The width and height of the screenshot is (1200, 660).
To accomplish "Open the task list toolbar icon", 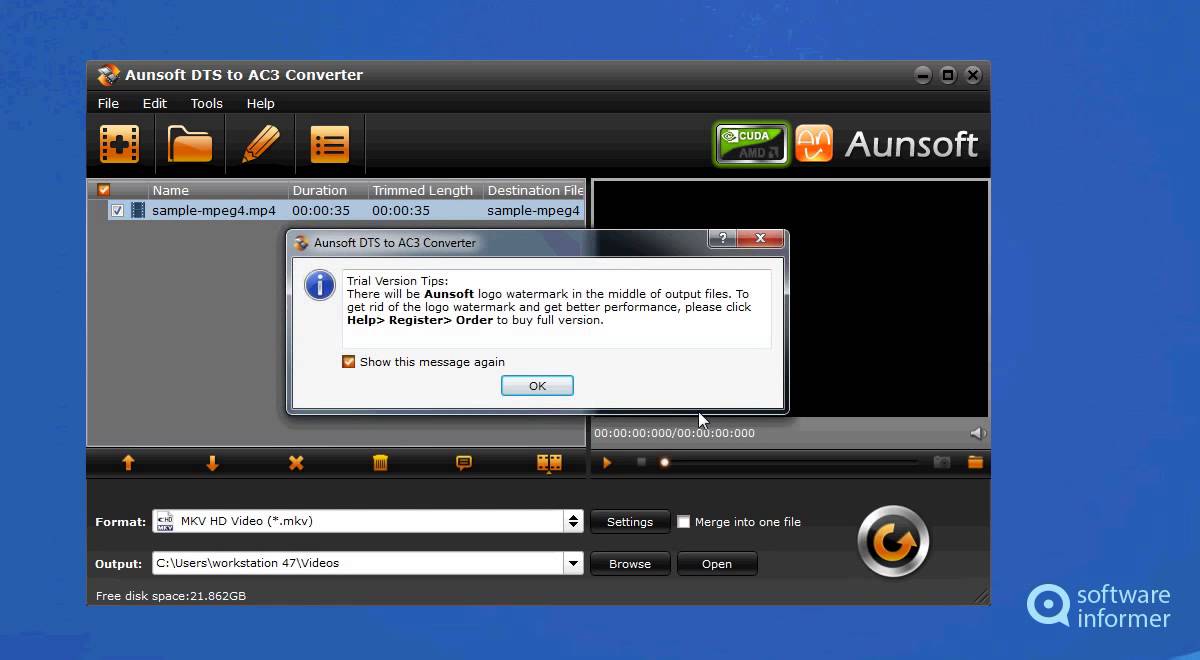I will [329, 144].
